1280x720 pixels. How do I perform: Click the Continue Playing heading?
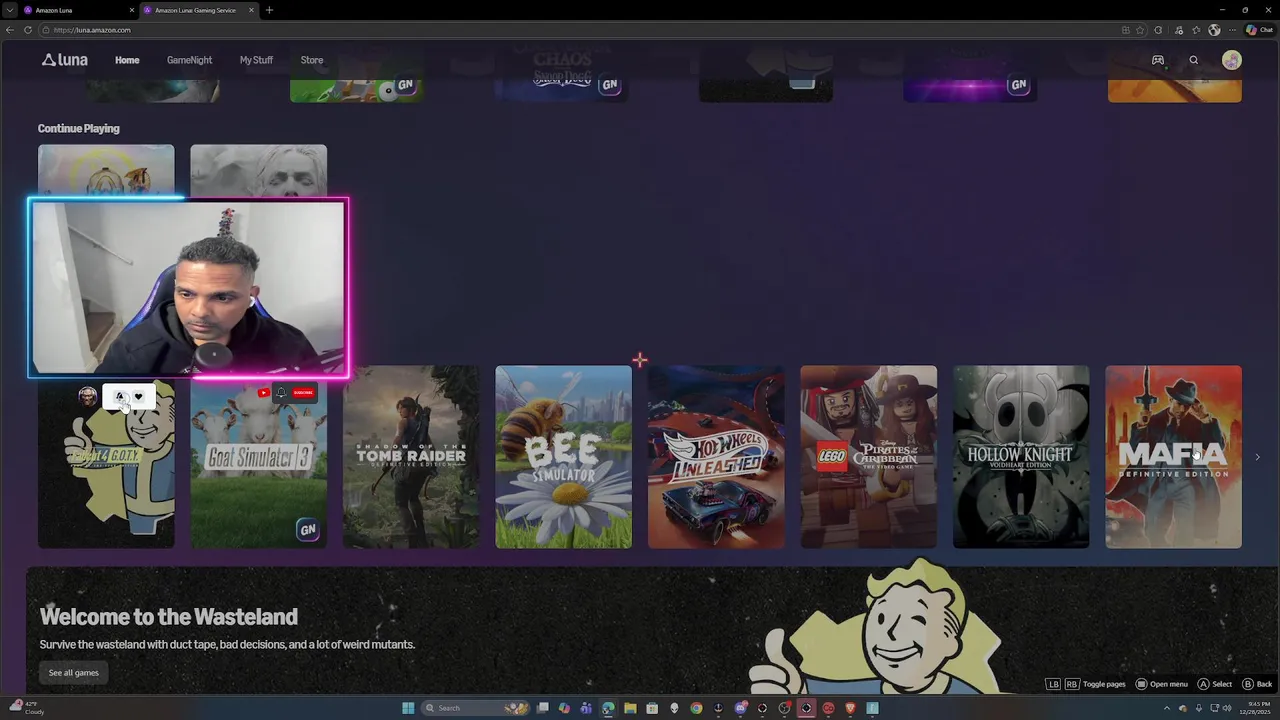click(78, 128)
